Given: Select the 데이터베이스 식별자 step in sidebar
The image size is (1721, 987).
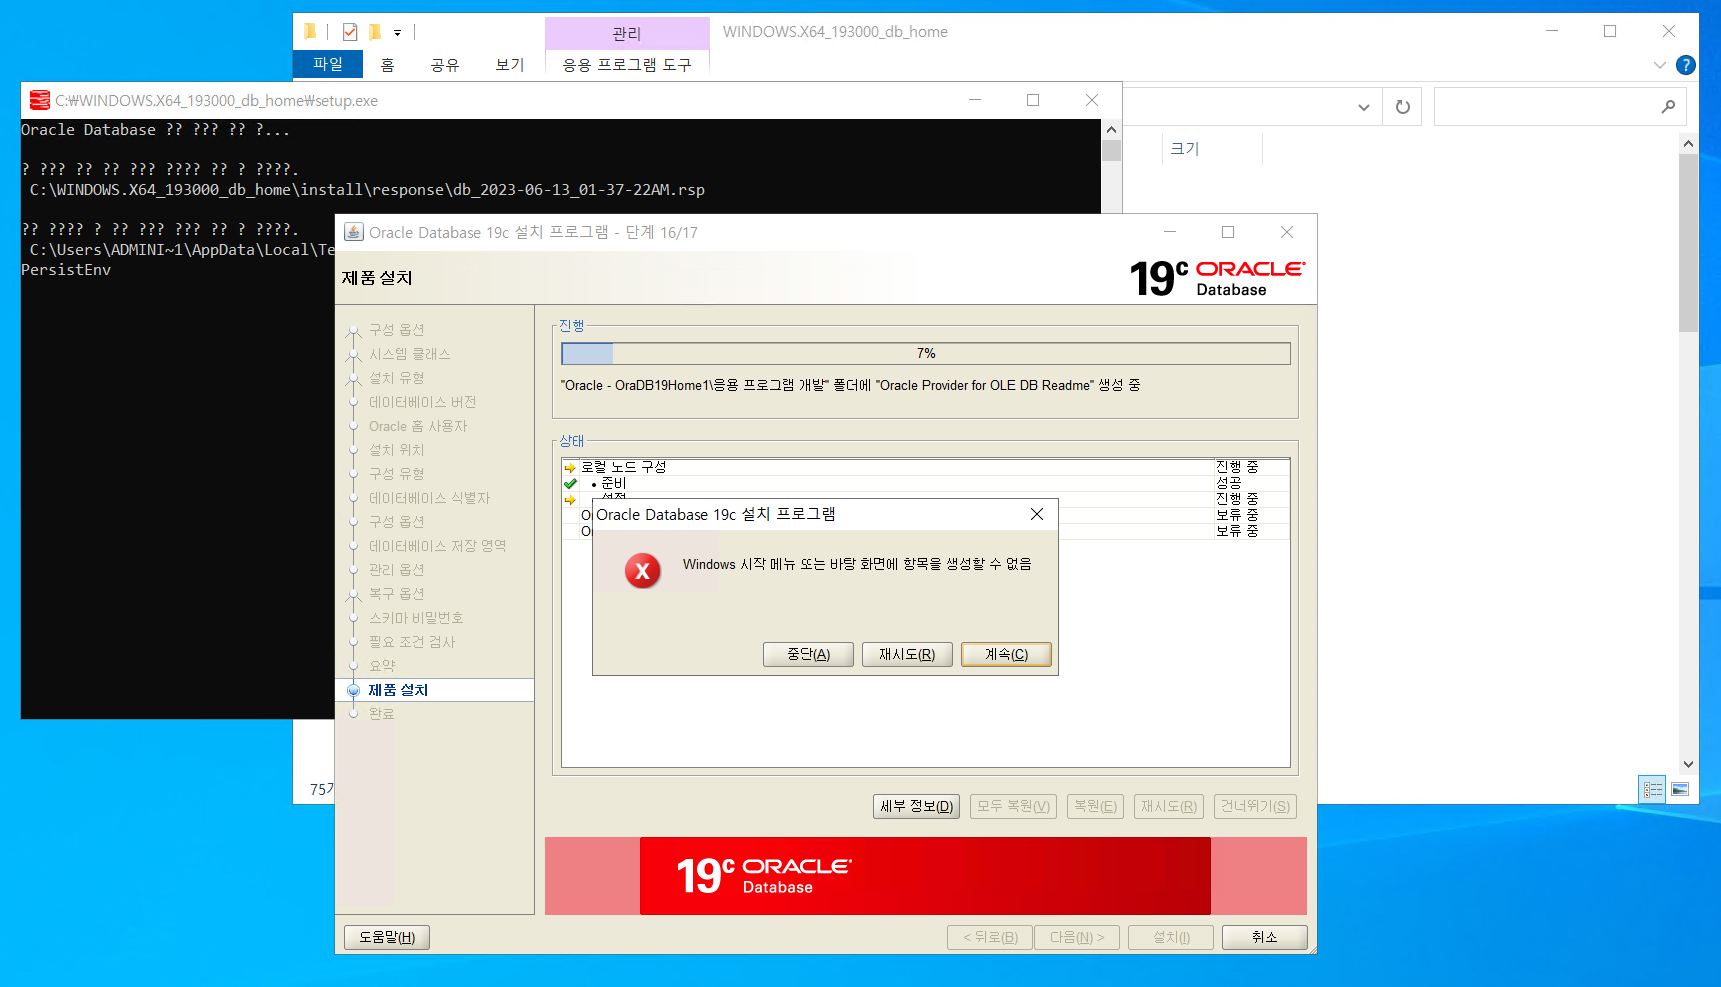Looking at the screenshot, I should point(430,498).
